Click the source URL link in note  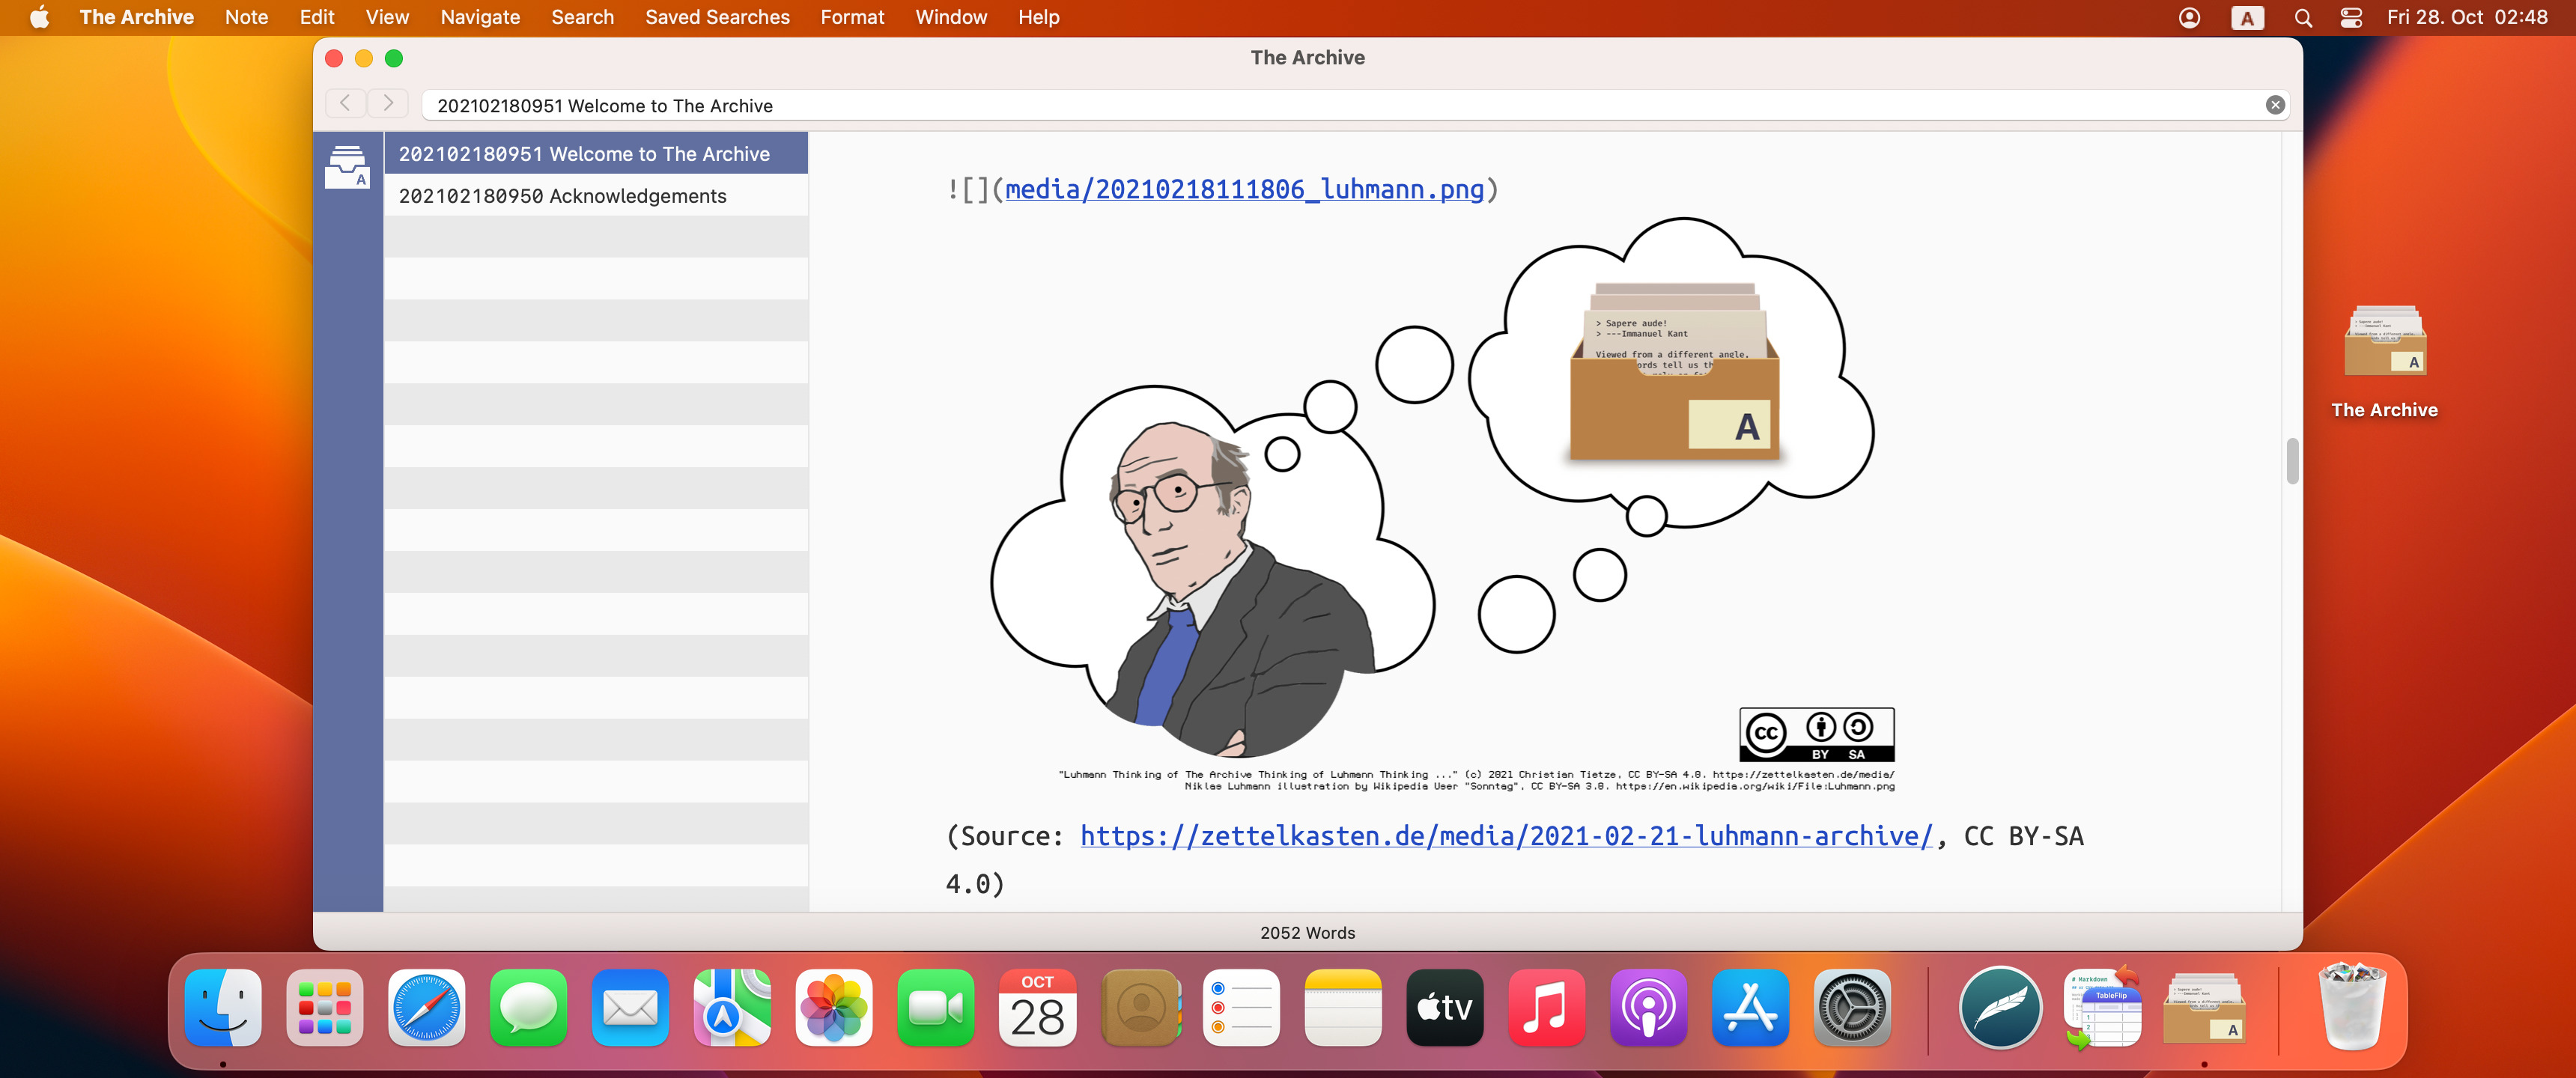pyautogui.click(x=1507, y=835)
